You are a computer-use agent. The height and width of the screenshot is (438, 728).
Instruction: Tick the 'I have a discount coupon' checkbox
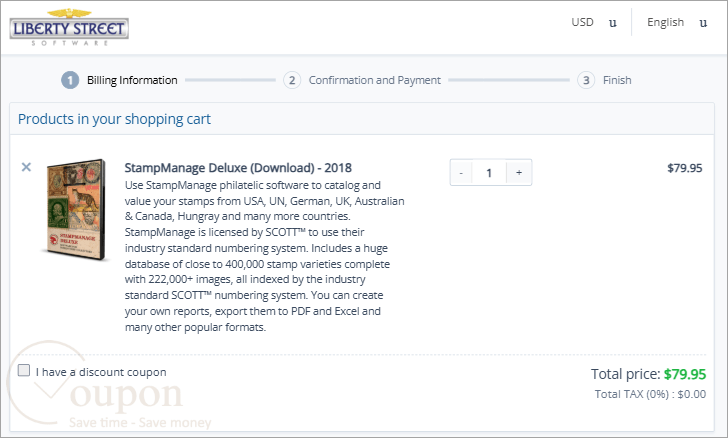click(x=24, y=370)
